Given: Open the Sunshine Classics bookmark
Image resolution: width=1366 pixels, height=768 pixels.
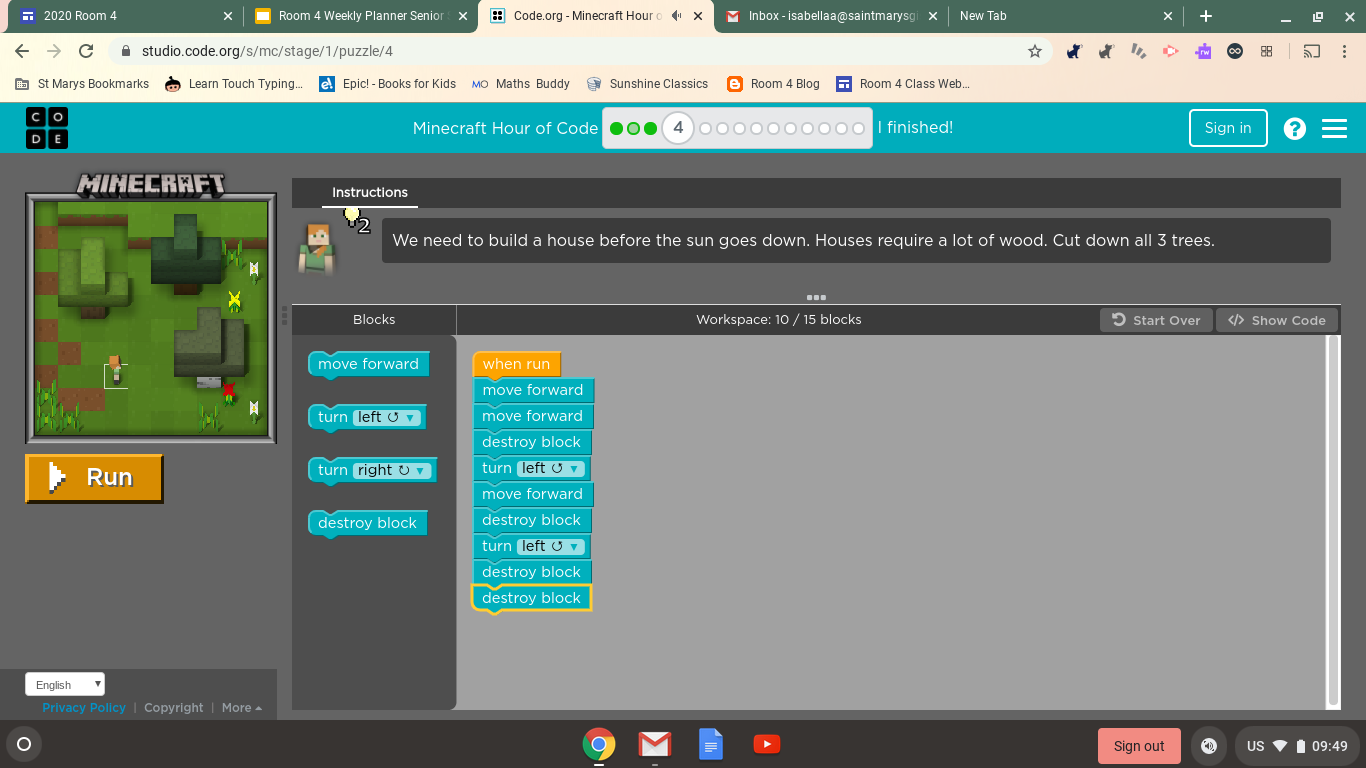Looking at the screenshot, I should pos(647,84).
